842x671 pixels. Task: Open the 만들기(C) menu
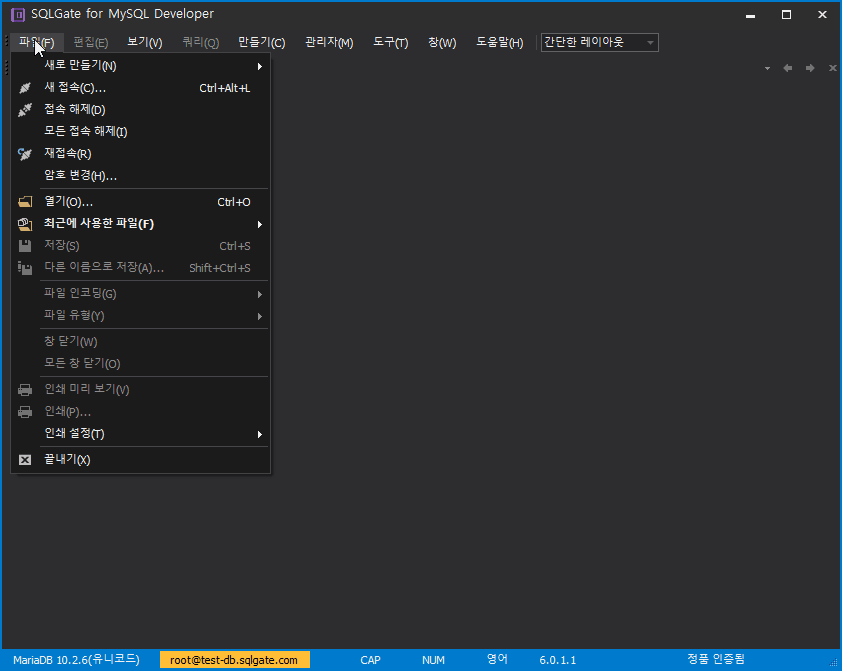(x=262, y=42)
